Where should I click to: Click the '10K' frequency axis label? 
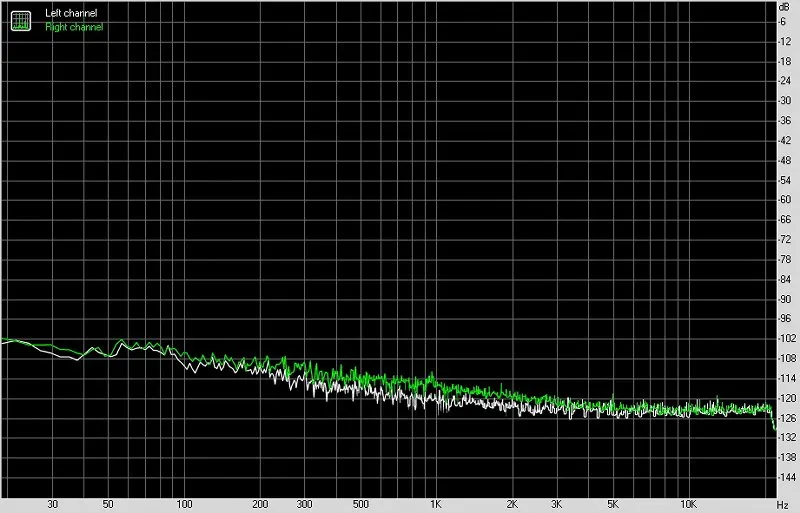coord(688,504)
